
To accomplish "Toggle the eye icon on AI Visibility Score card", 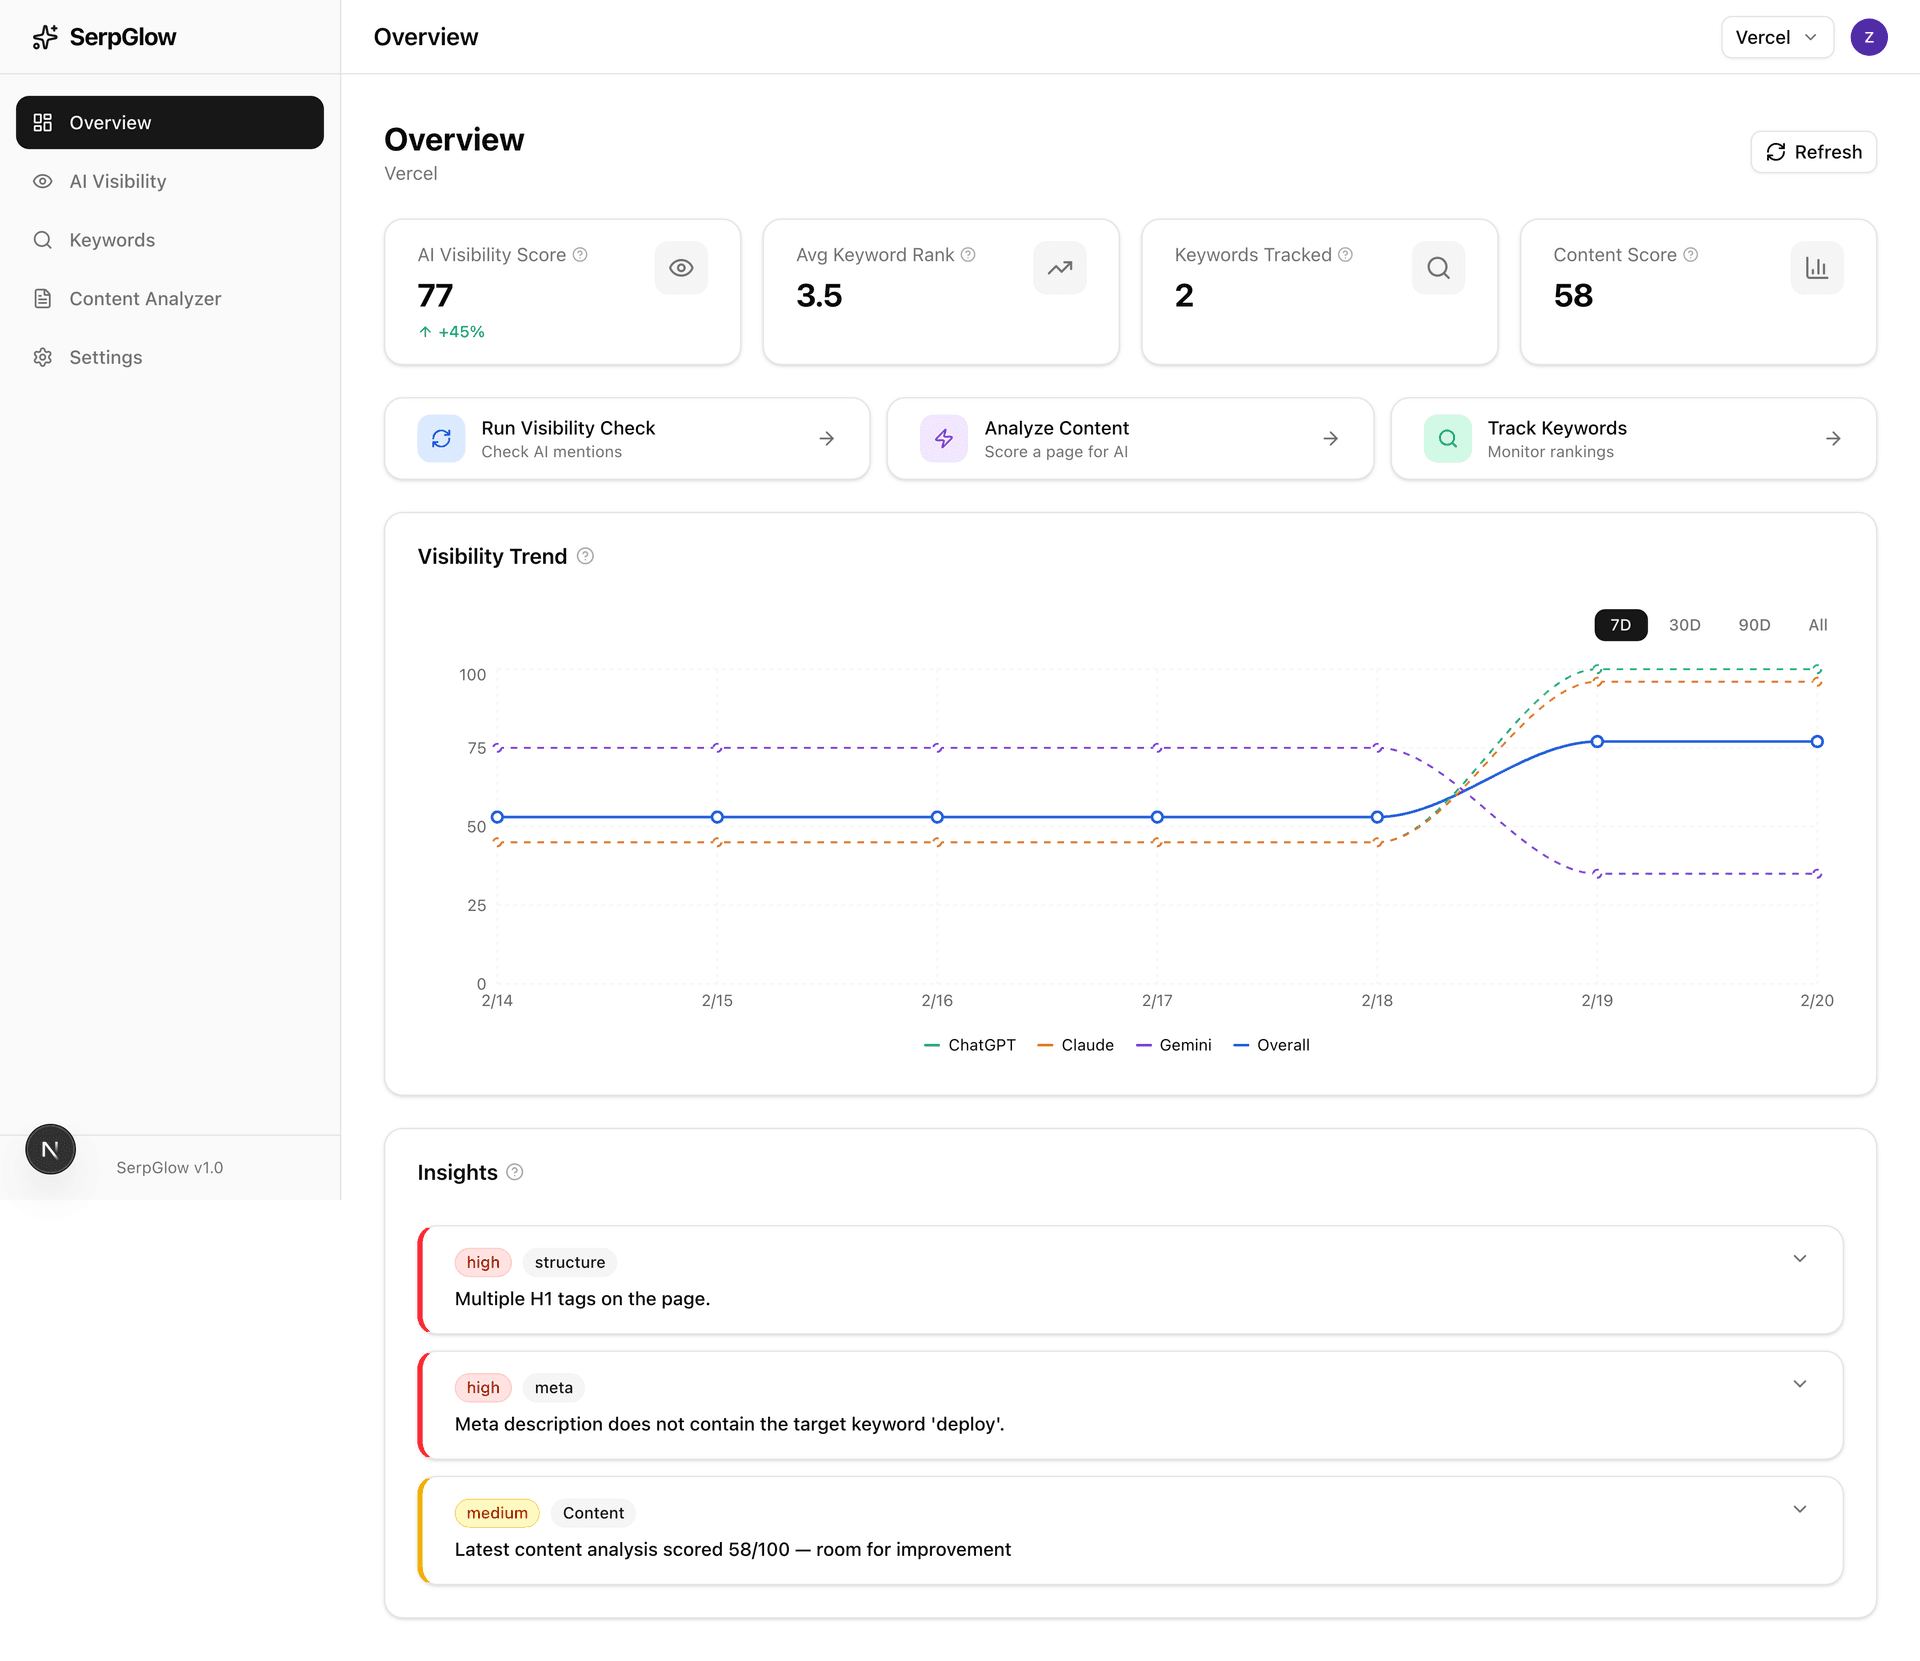I will tap(681, 267).
